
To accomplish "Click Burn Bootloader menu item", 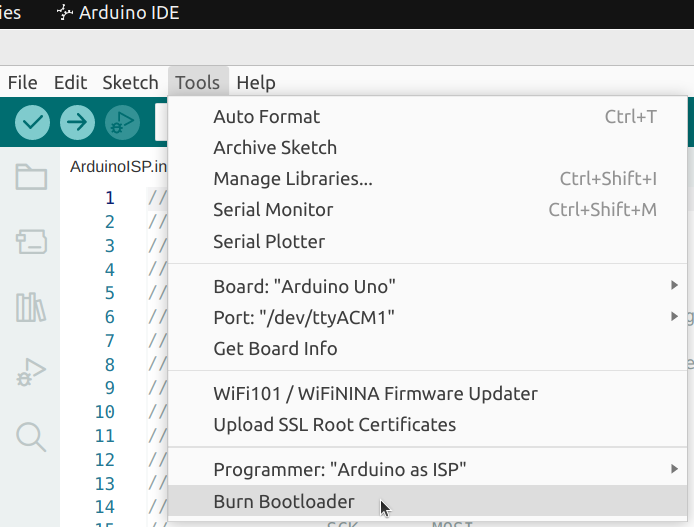I will pyautogui.click(x=428, y=502).
